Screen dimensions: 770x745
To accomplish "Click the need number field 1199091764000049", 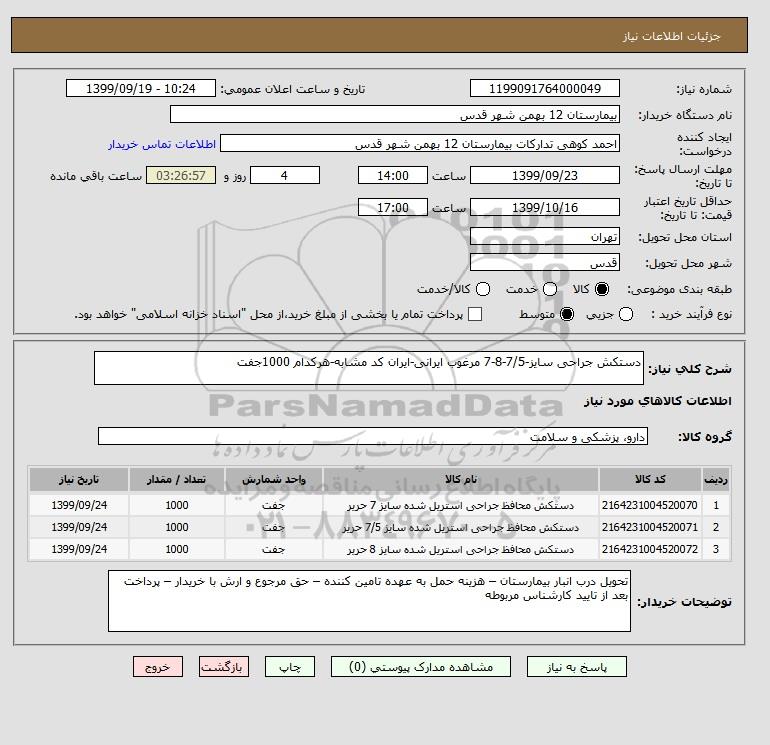I will 545,88.
